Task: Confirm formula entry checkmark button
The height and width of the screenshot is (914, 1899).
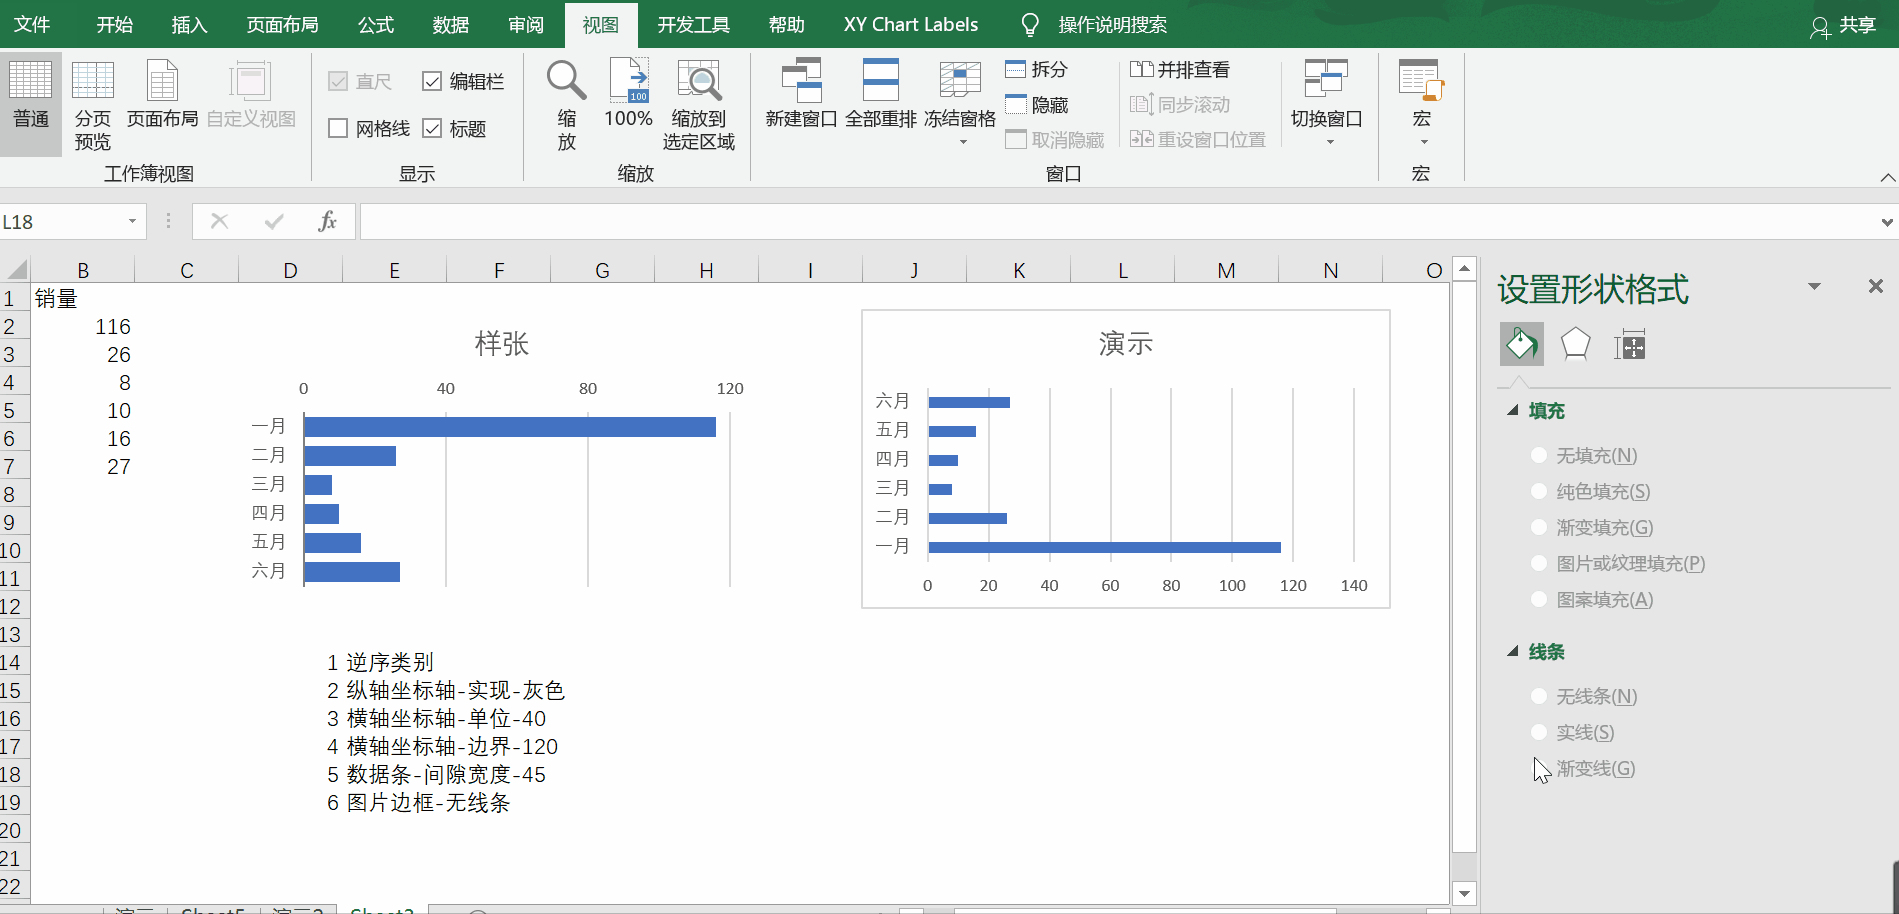Action: pyautogui.click(x=274, y=221)
